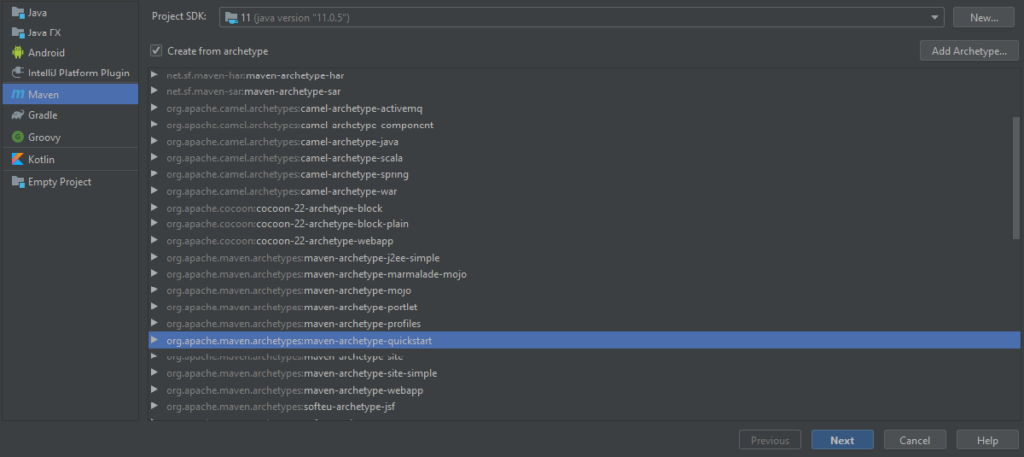
Task: Click the archetype list vertical scrollbar
Action: [1016, 180]
